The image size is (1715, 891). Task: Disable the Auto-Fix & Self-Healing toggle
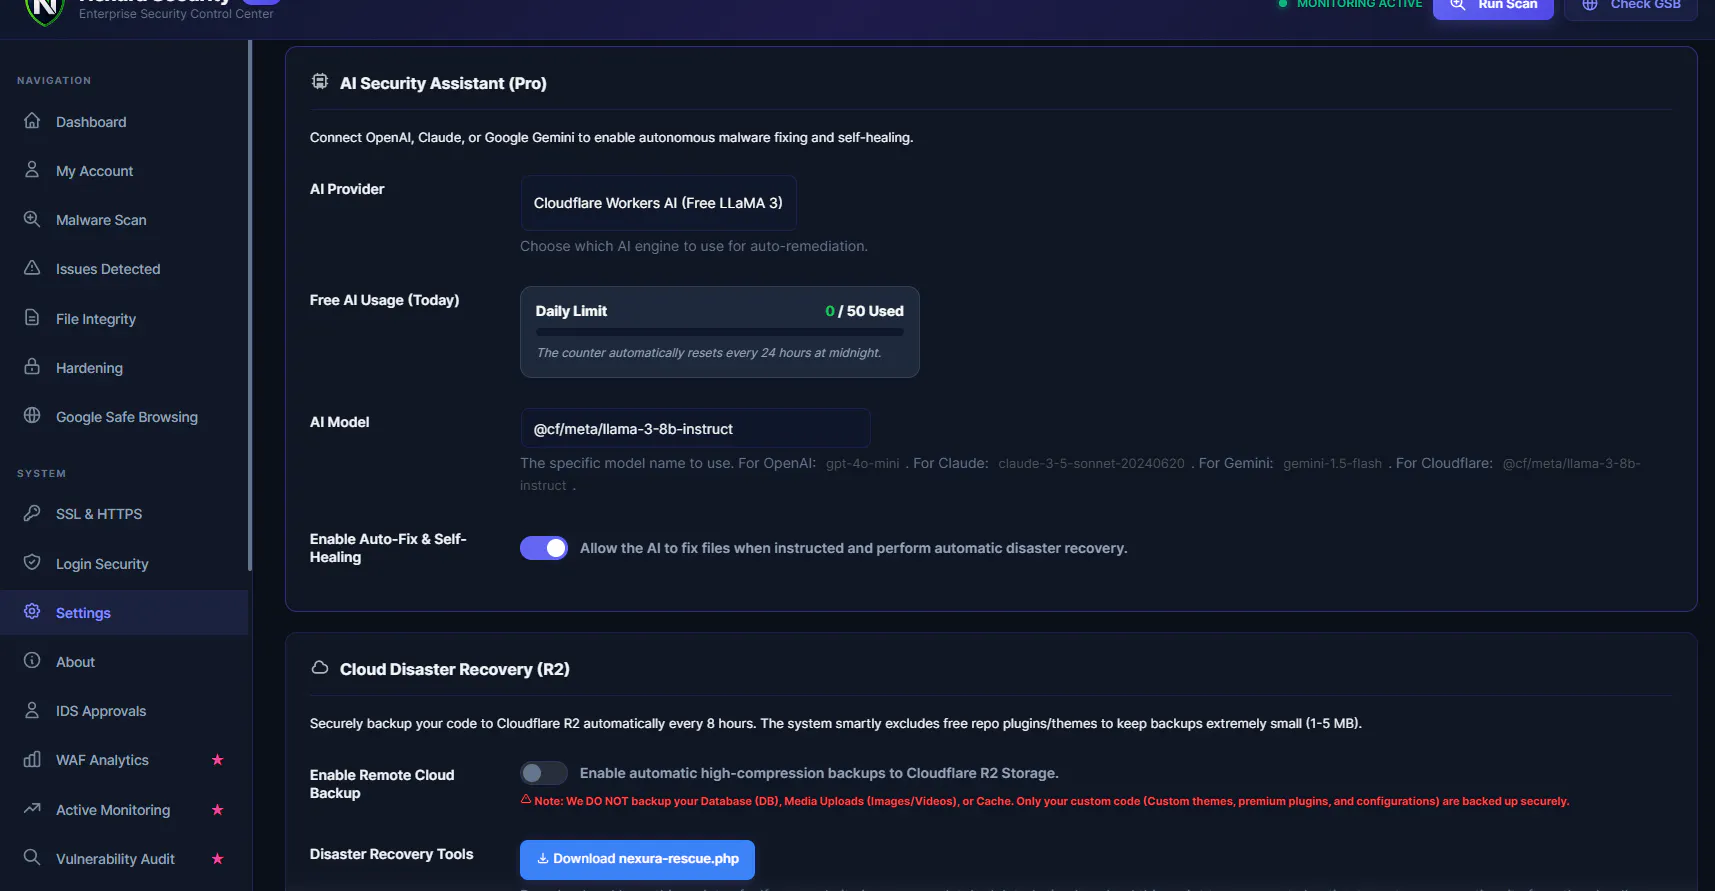point(544,548)
